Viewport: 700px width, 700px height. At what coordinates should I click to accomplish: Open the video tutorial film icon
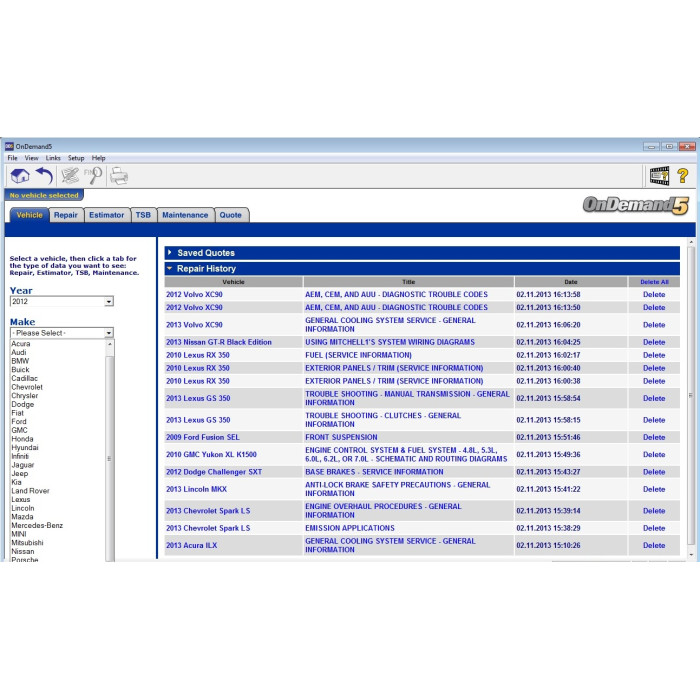[659, 175]
